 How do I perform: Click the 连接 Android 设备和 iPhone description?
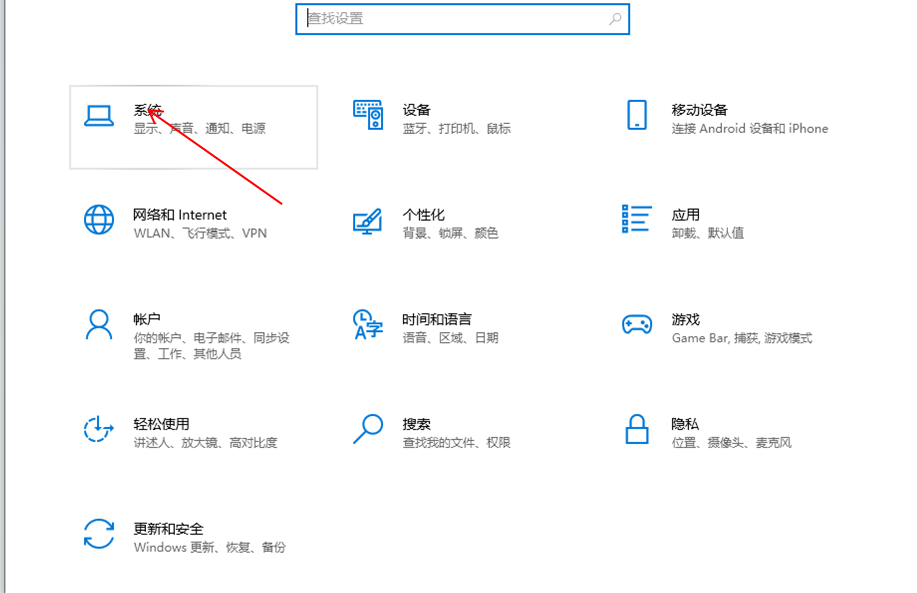[750, 129]
